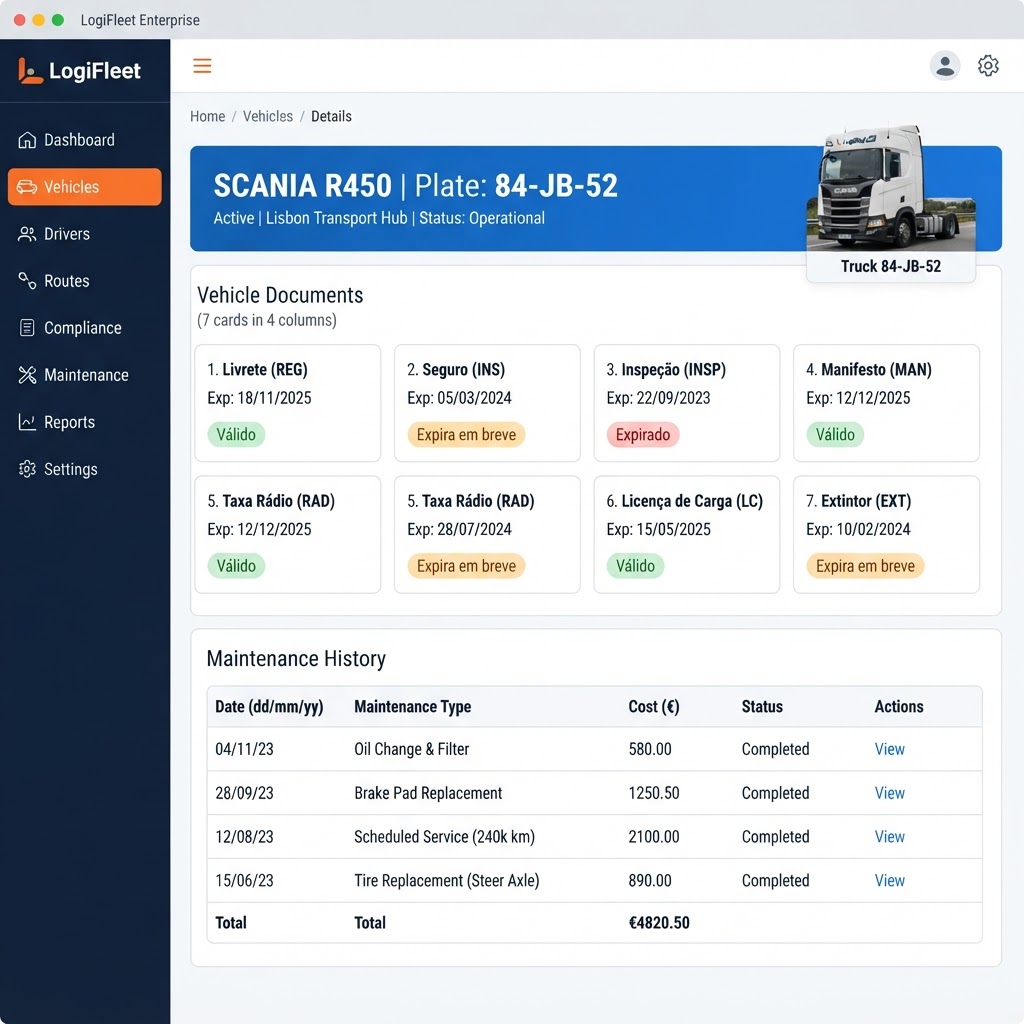Screen dimensions: 1024x1024
Task: Navigate to the Vehicles breadcrumb
Action: coord(268,116)
